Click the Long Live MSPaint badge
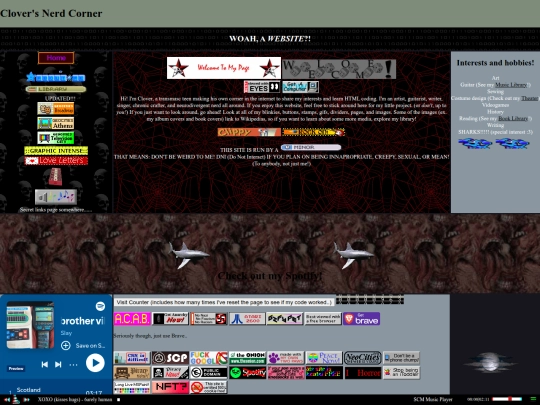The height and width of the screenshot is (405, 540). coord(132,387)
